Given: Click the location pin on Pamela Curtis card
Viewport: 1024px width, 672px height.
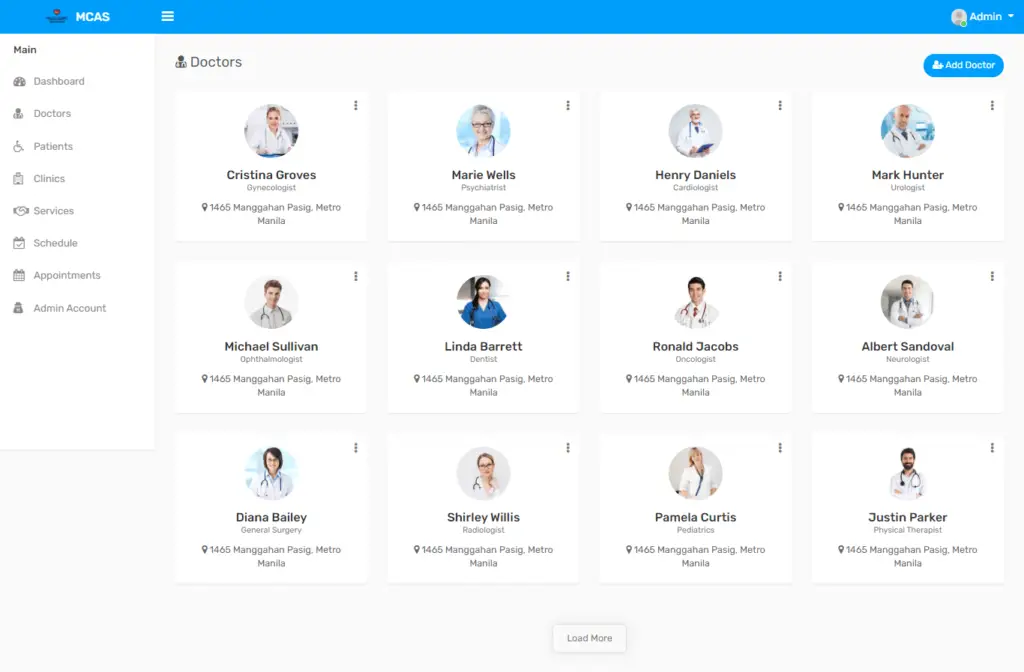Looking at the screenshot, I should pos(627,549).
